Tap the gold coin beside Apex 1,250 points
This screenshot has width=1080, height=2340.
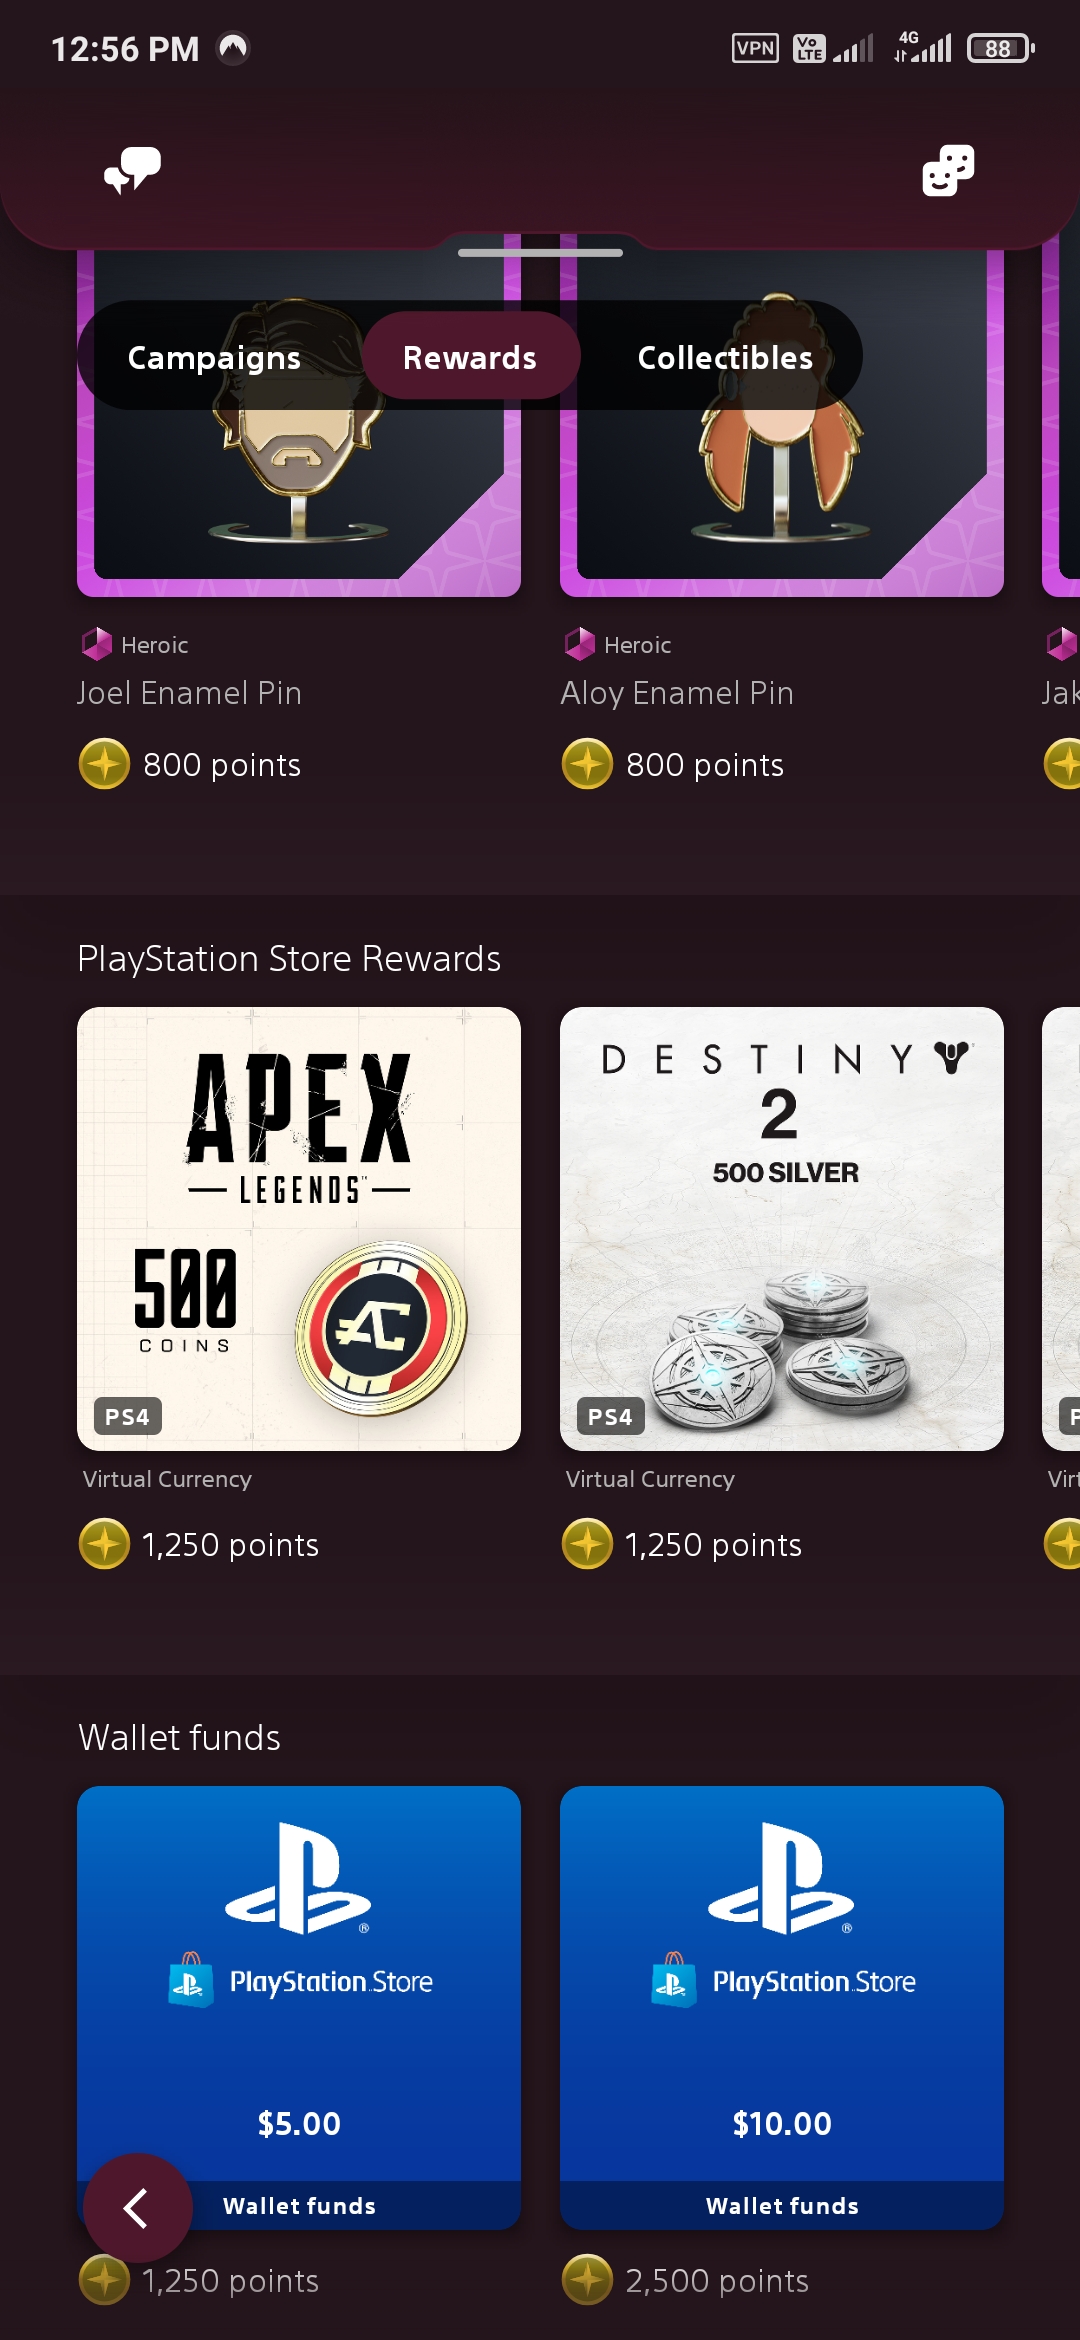pos(104,1544)
